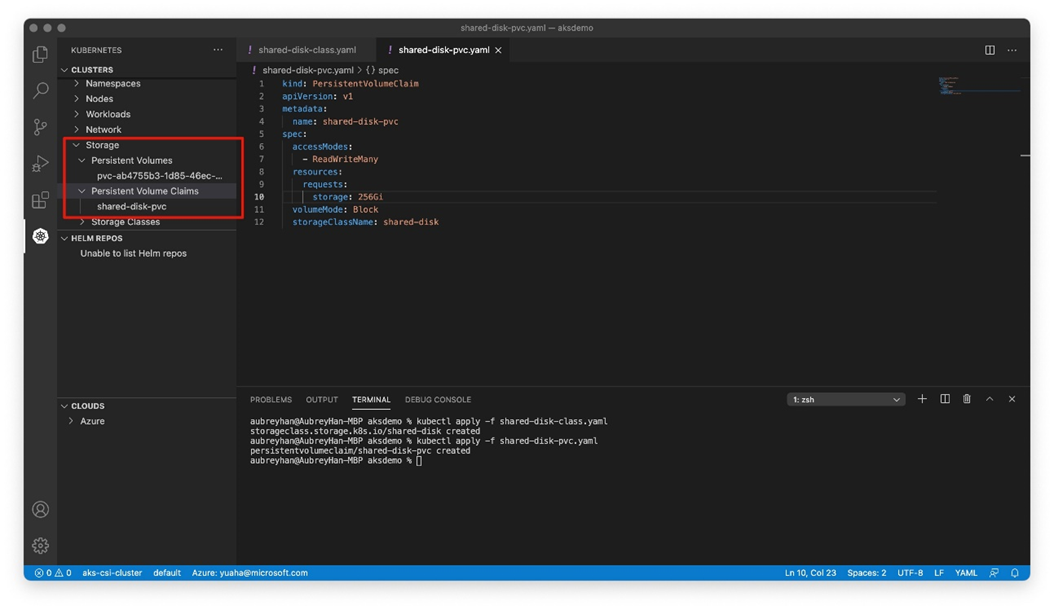Close the shared-disk-pvc.yaml tab
The width and height of the screenshot is (1054, 610).
(x=498, y=50)
